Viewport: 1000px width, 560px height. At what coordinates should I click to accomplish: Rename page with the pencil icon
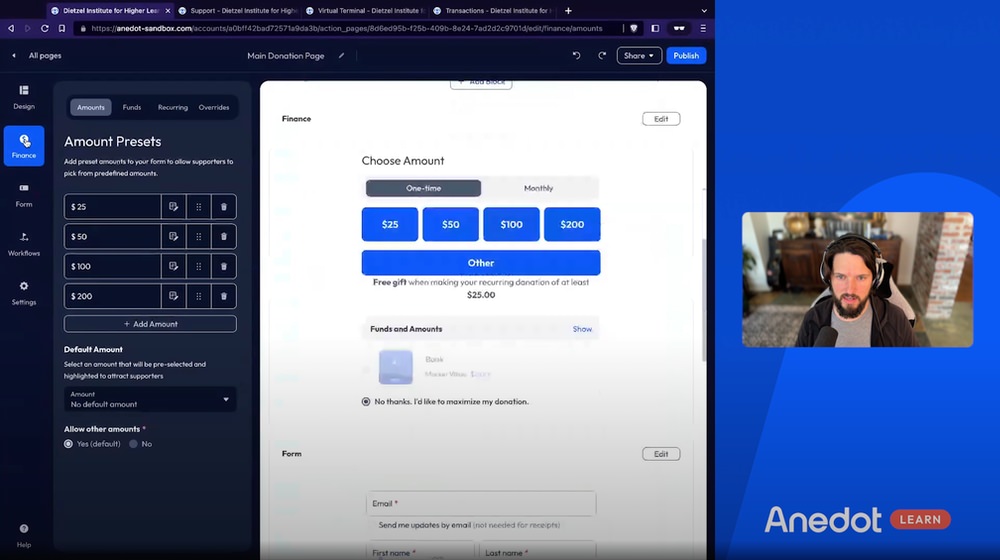[341, 55]
